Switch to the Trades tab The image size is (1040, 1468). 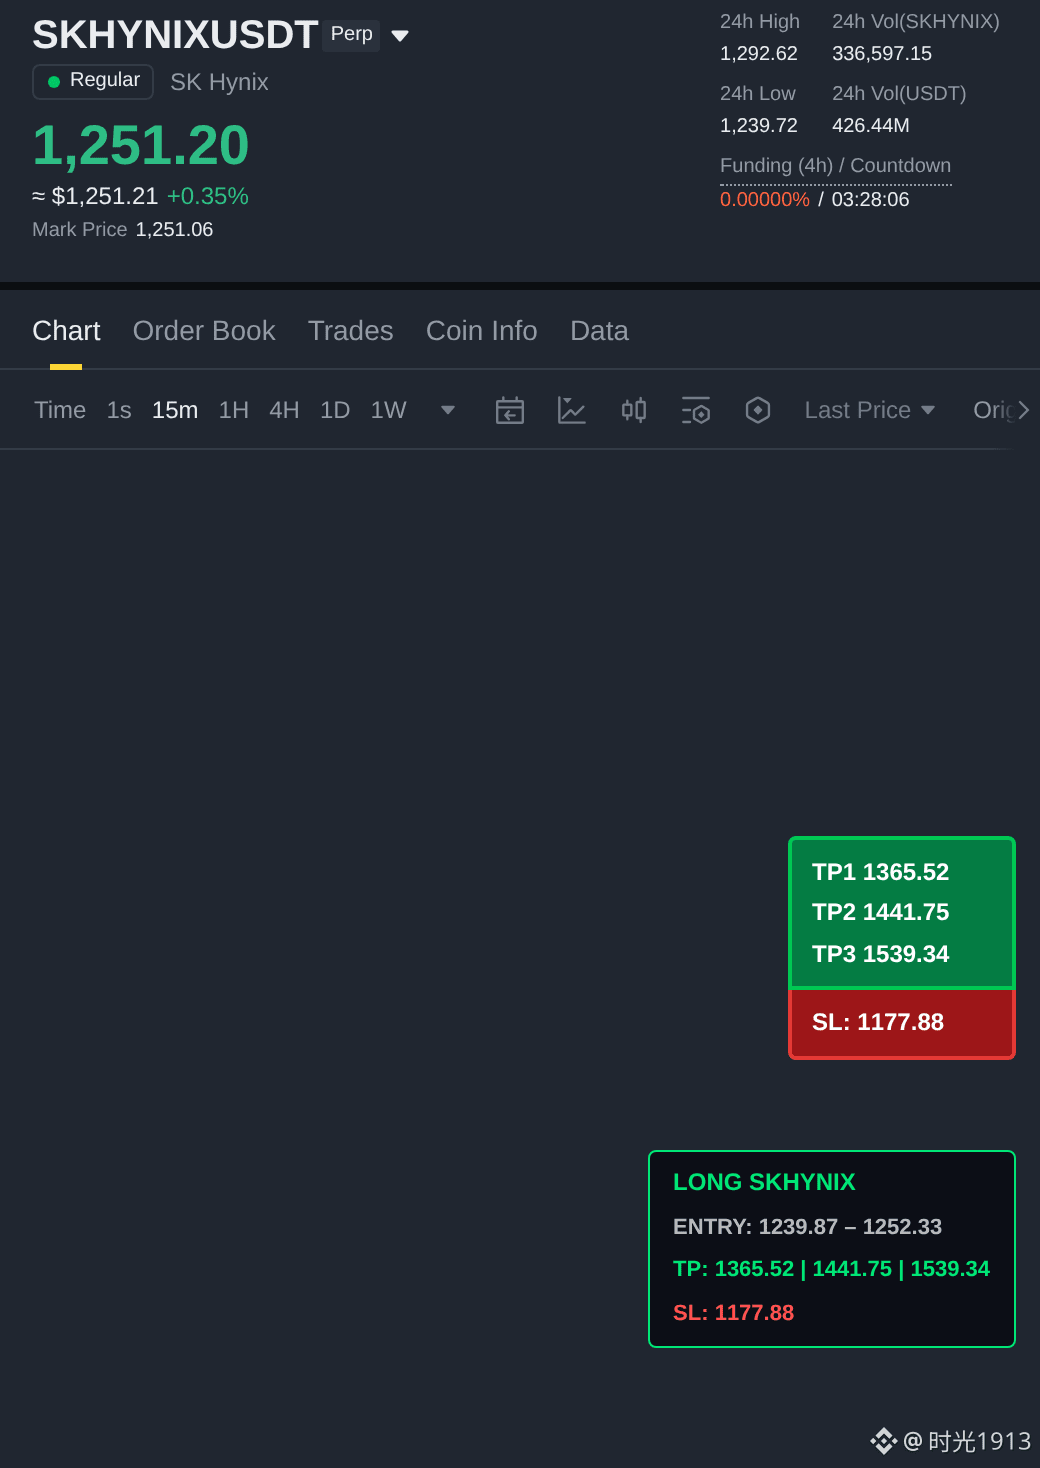351,331
